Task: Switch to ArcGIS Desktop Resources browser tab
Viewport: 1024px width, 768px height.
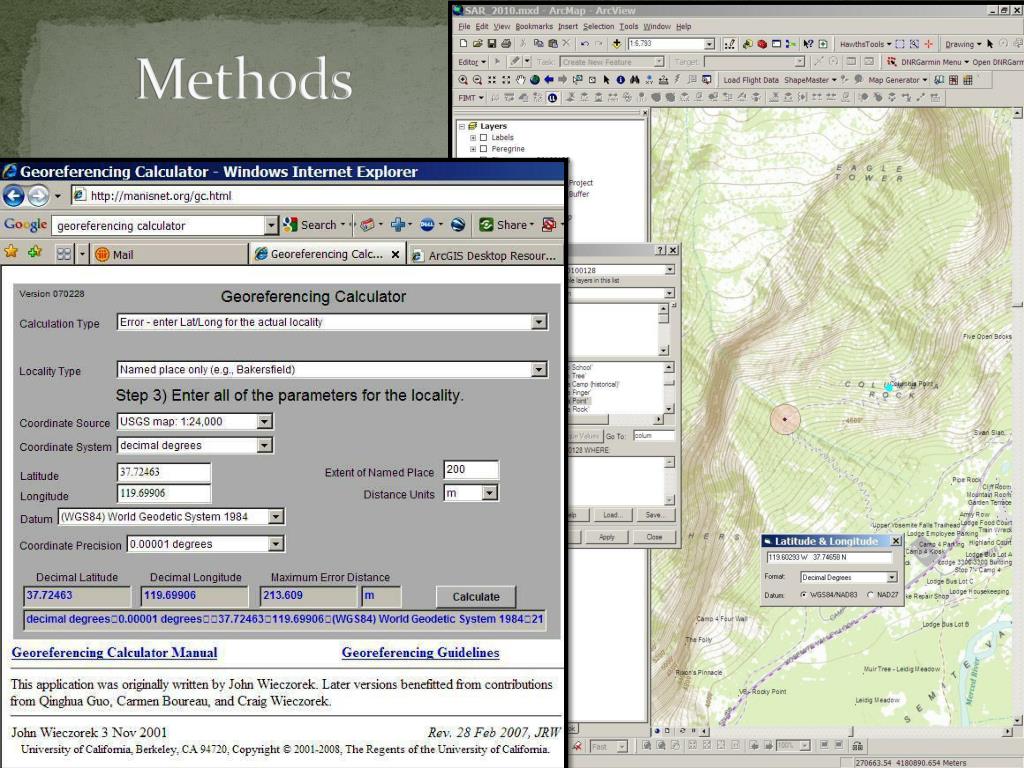Action: click(485, 255)
